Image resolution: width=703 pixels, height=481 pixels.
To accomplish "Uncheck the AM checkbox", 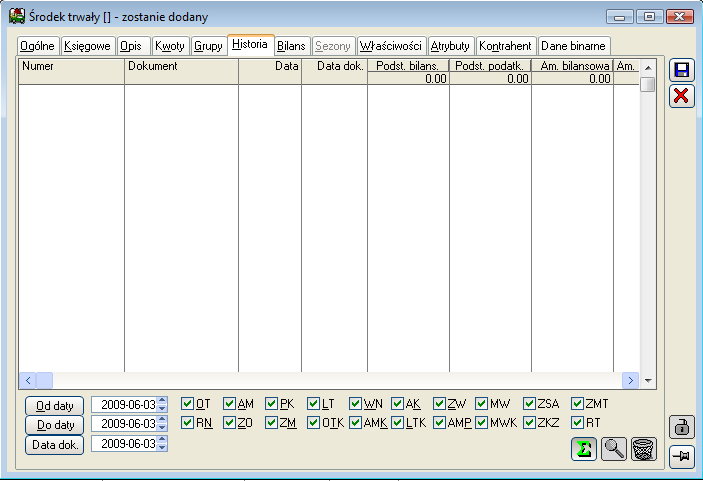I will 230,404.
